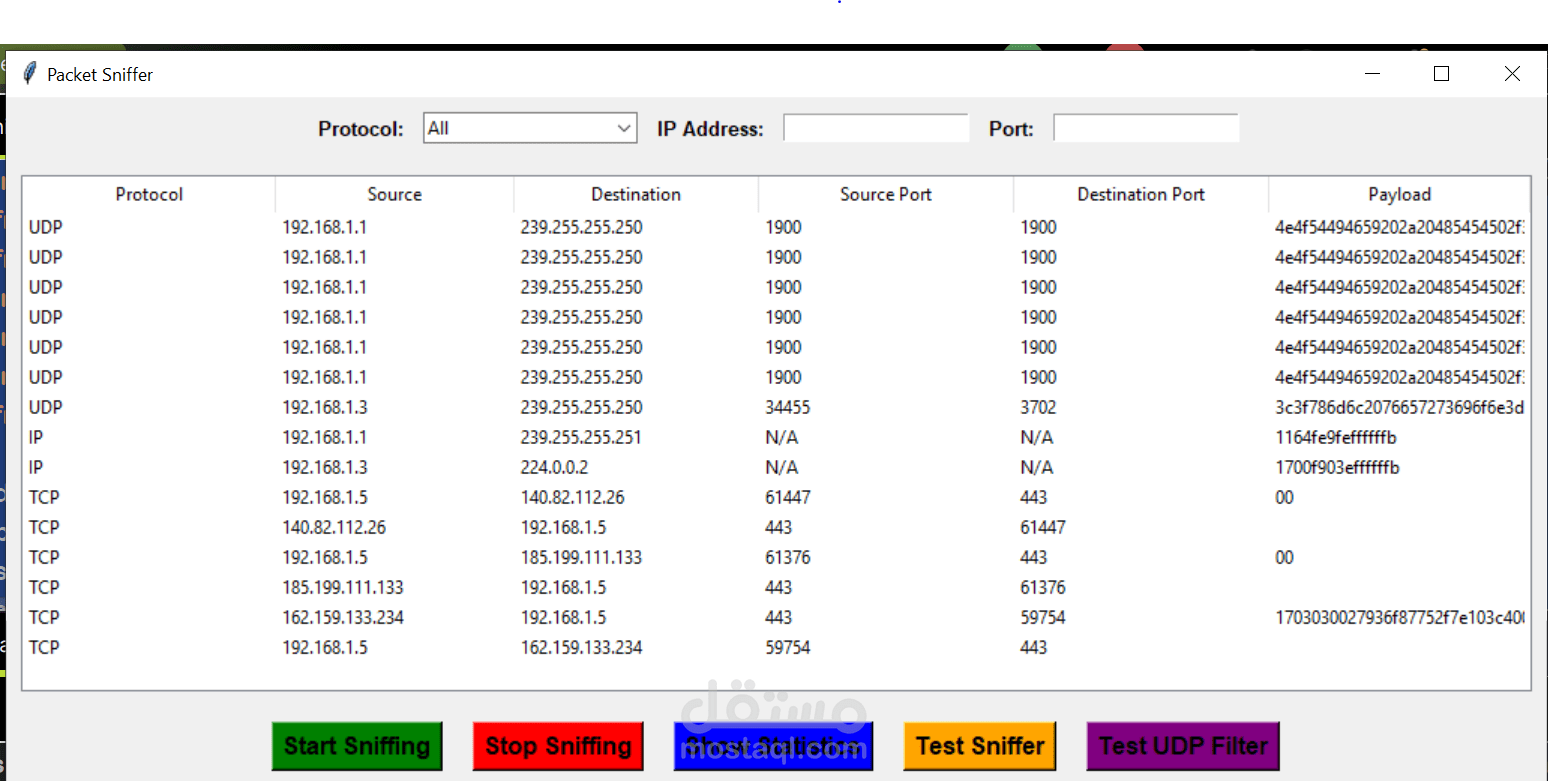
Task: Click the purple Test UDP Filter button
Action: [1183, 746]
